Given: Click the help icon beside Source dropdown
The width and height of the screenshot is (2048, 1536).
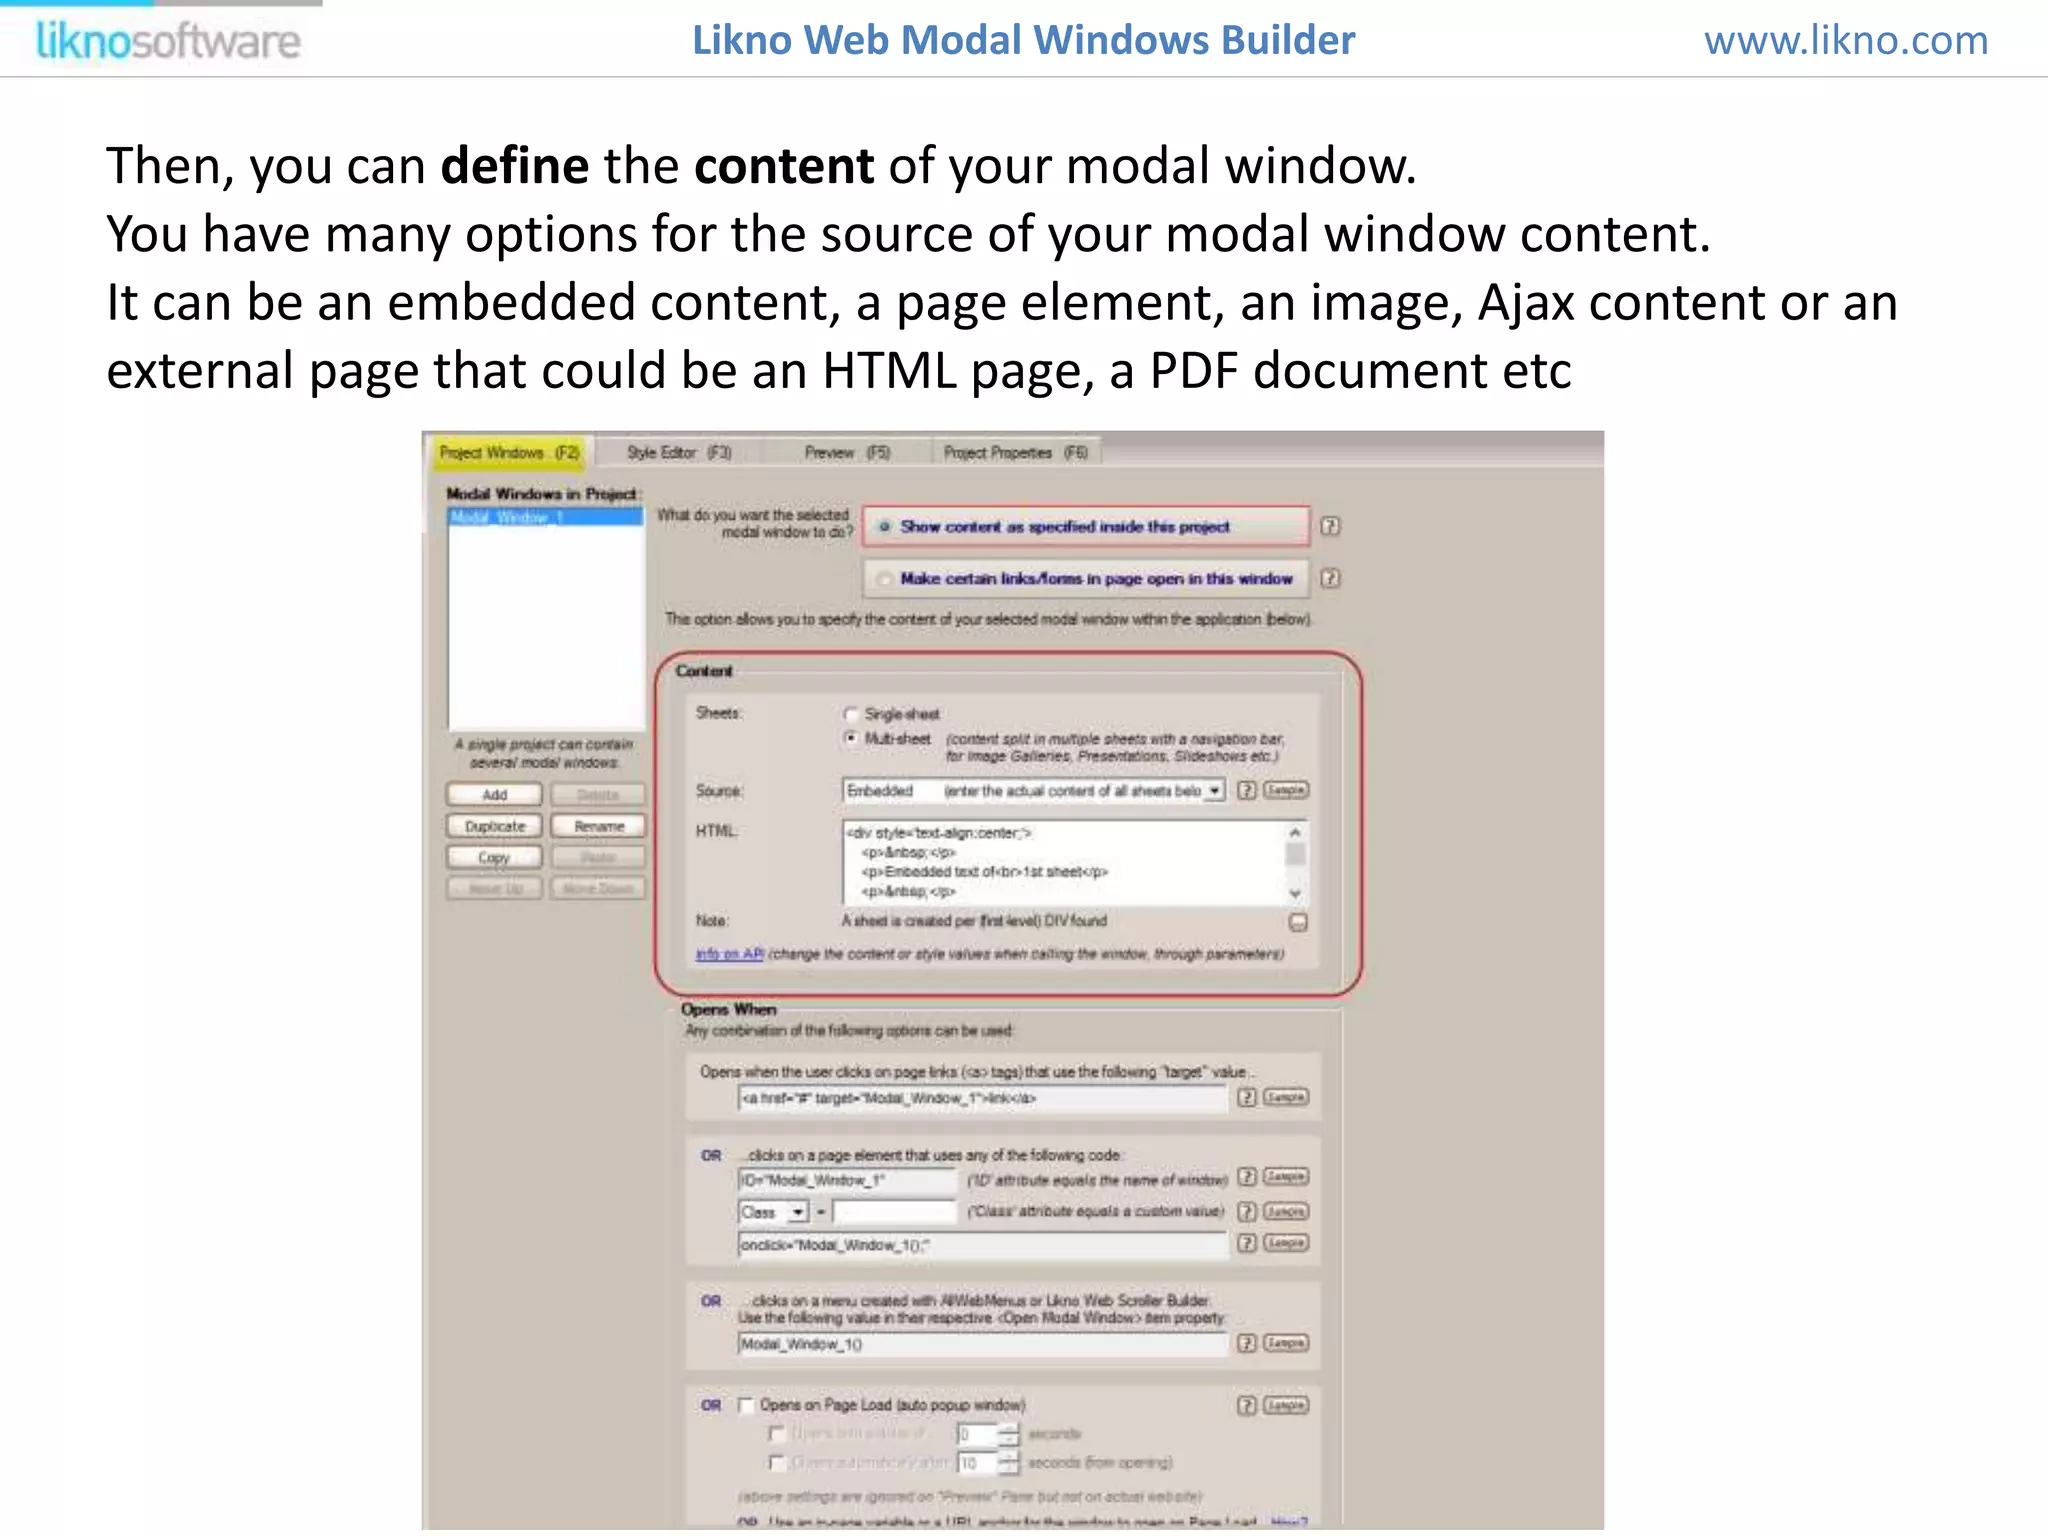Looking at the screenshot, I should tap(1246, 790).
